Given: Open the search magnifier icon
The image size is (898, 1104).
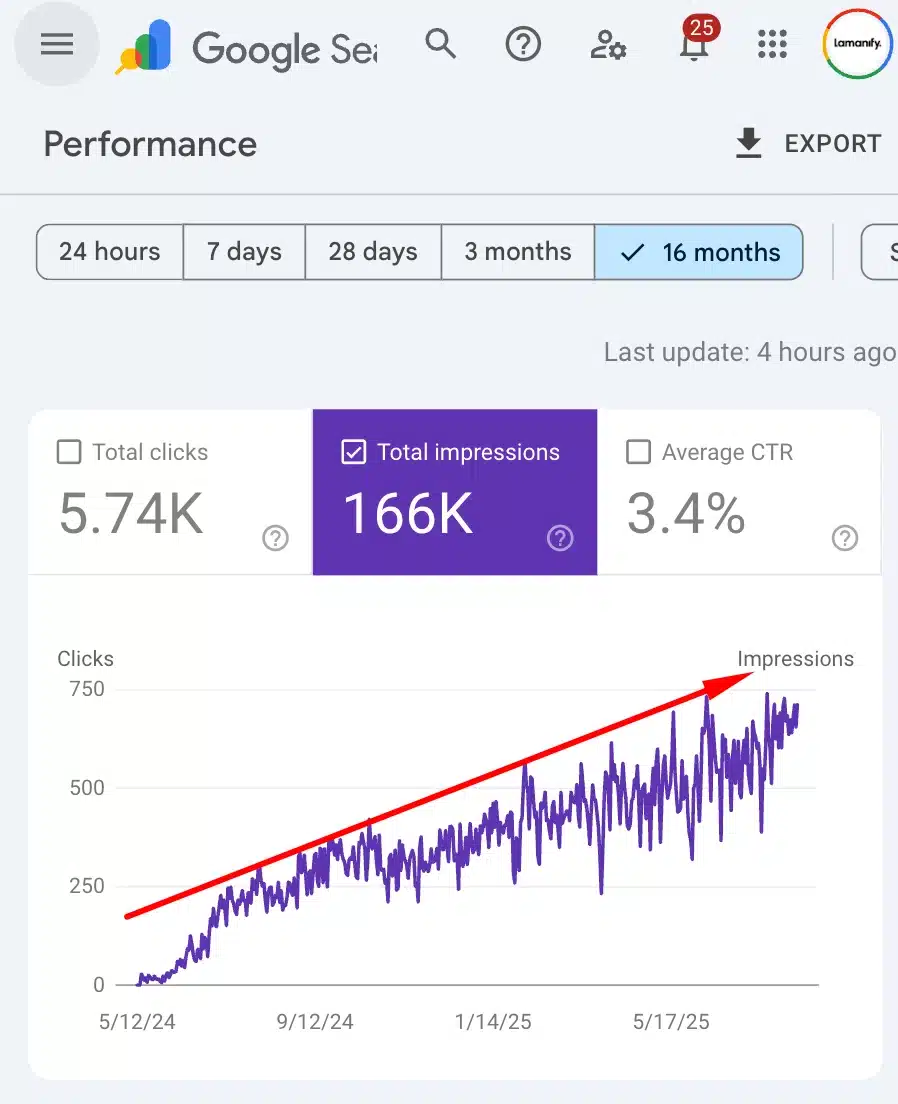Looking at the screenshot, I should pos(440,44).
